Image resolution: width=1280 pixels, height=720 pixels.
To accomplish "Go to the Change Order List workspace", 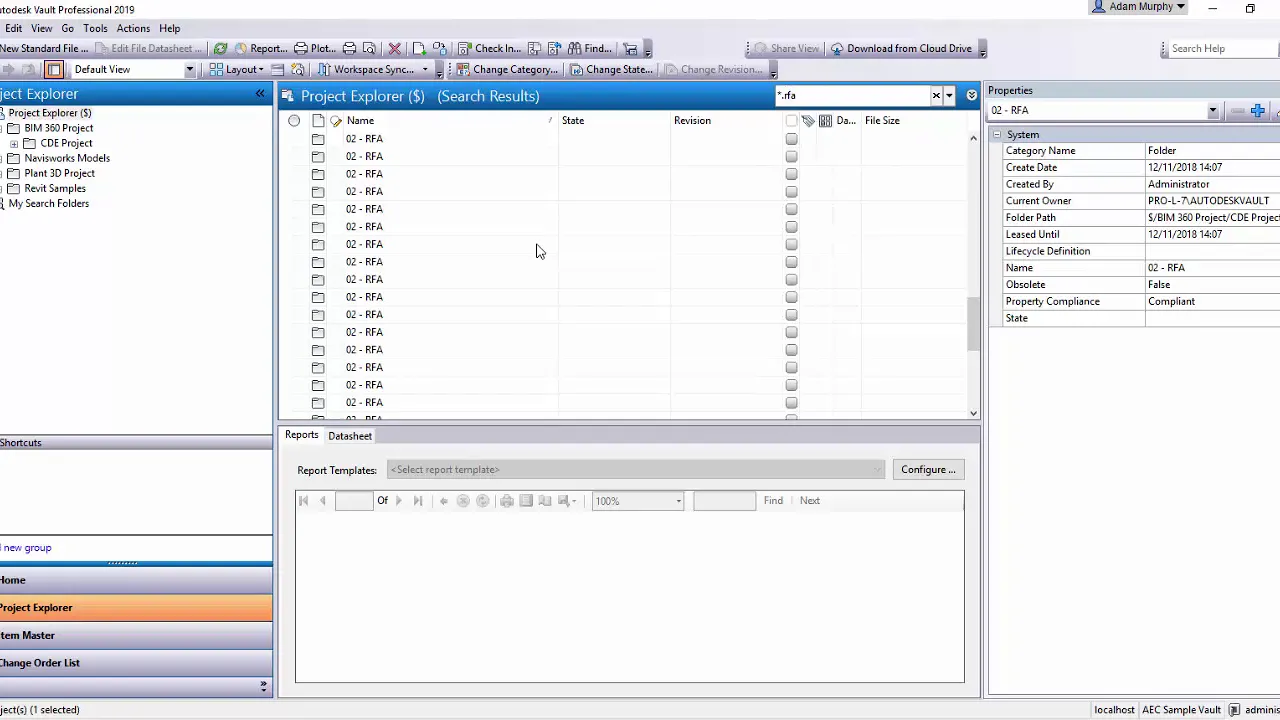I will pos(136,663).
